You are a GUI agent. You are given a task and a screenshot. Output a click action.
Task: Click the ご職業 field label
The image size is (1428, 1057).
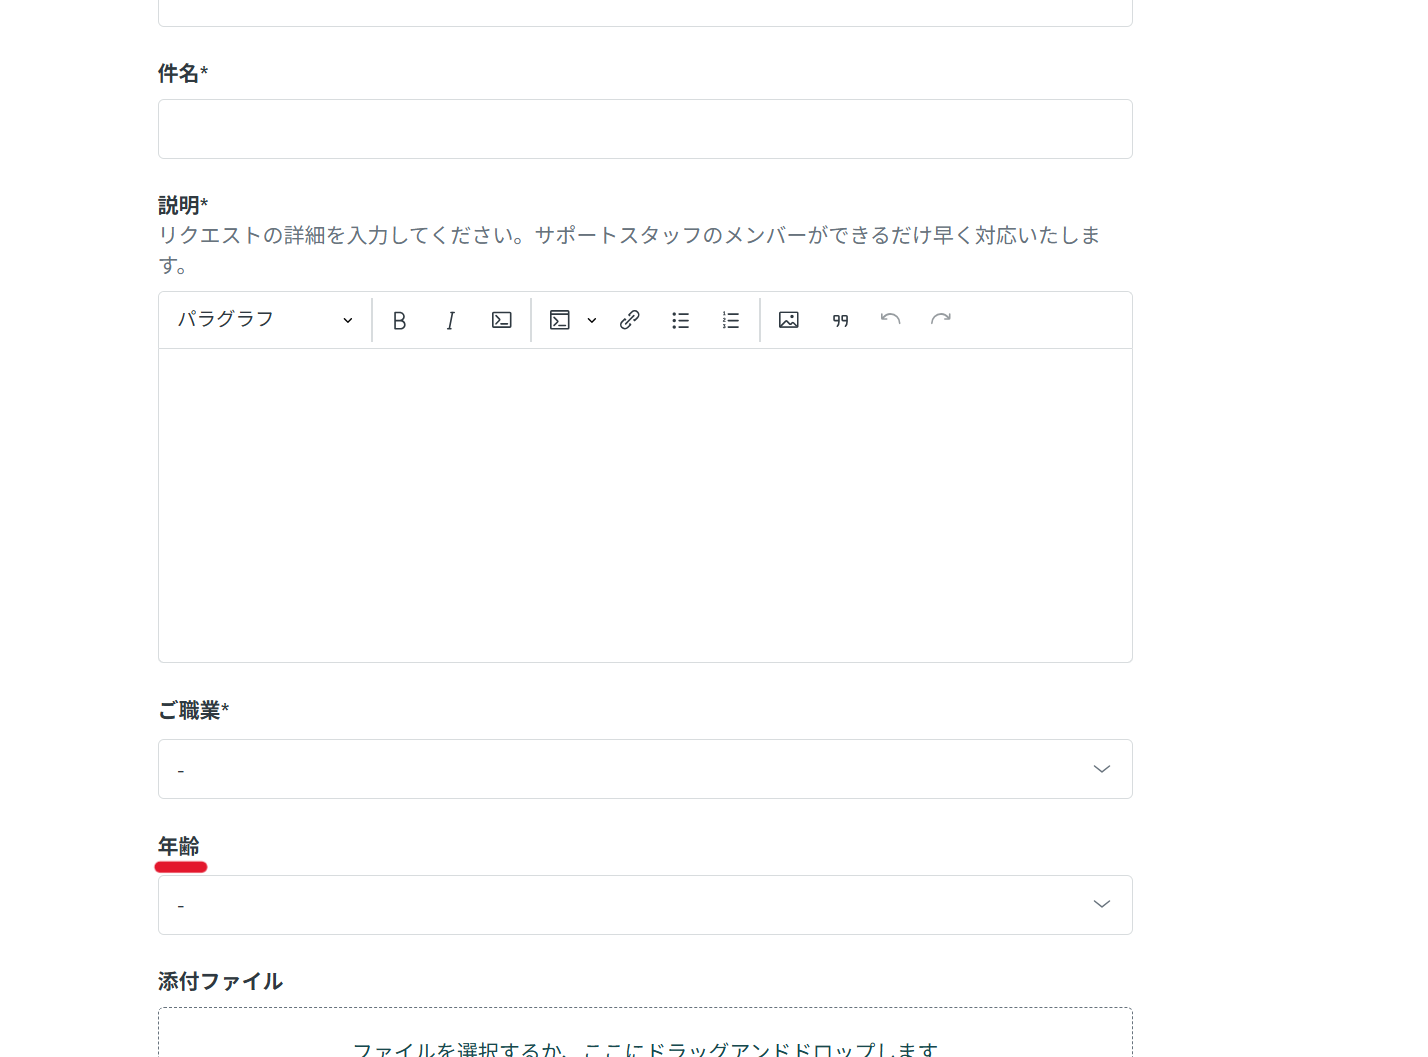click(x=194, y=710)
